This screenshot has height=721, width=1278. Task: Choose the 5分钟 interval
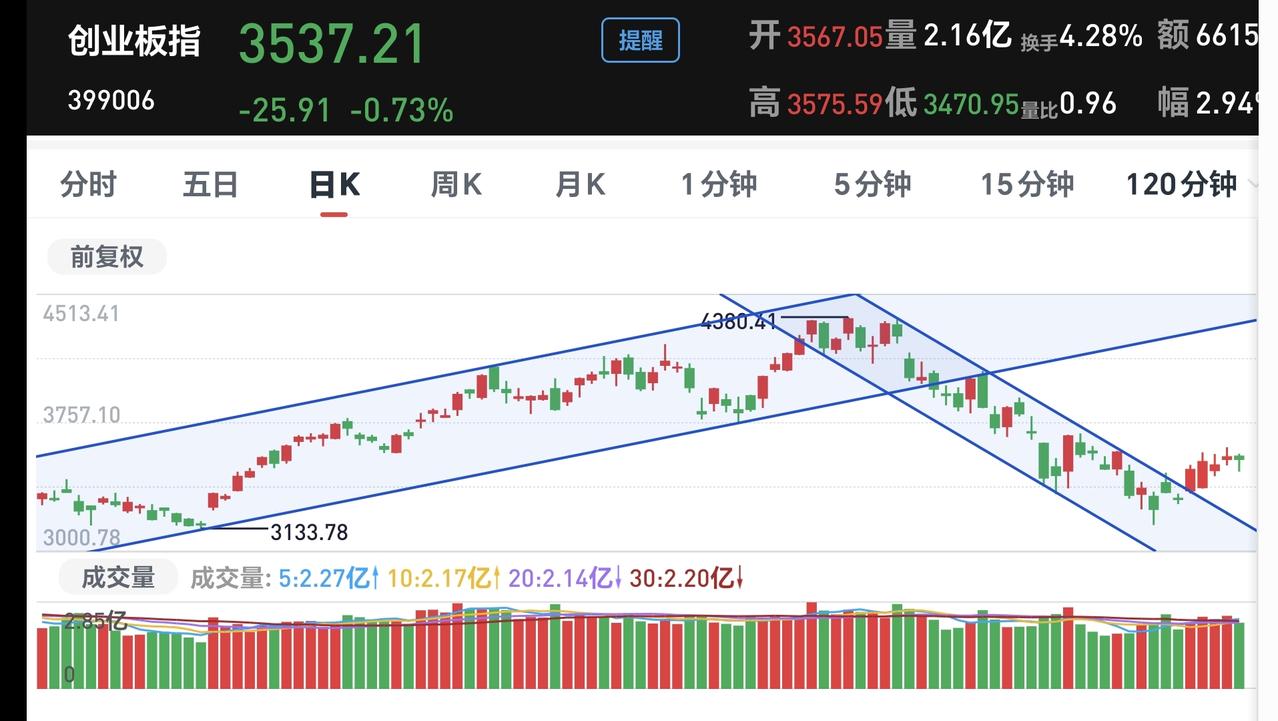[872, 185]
